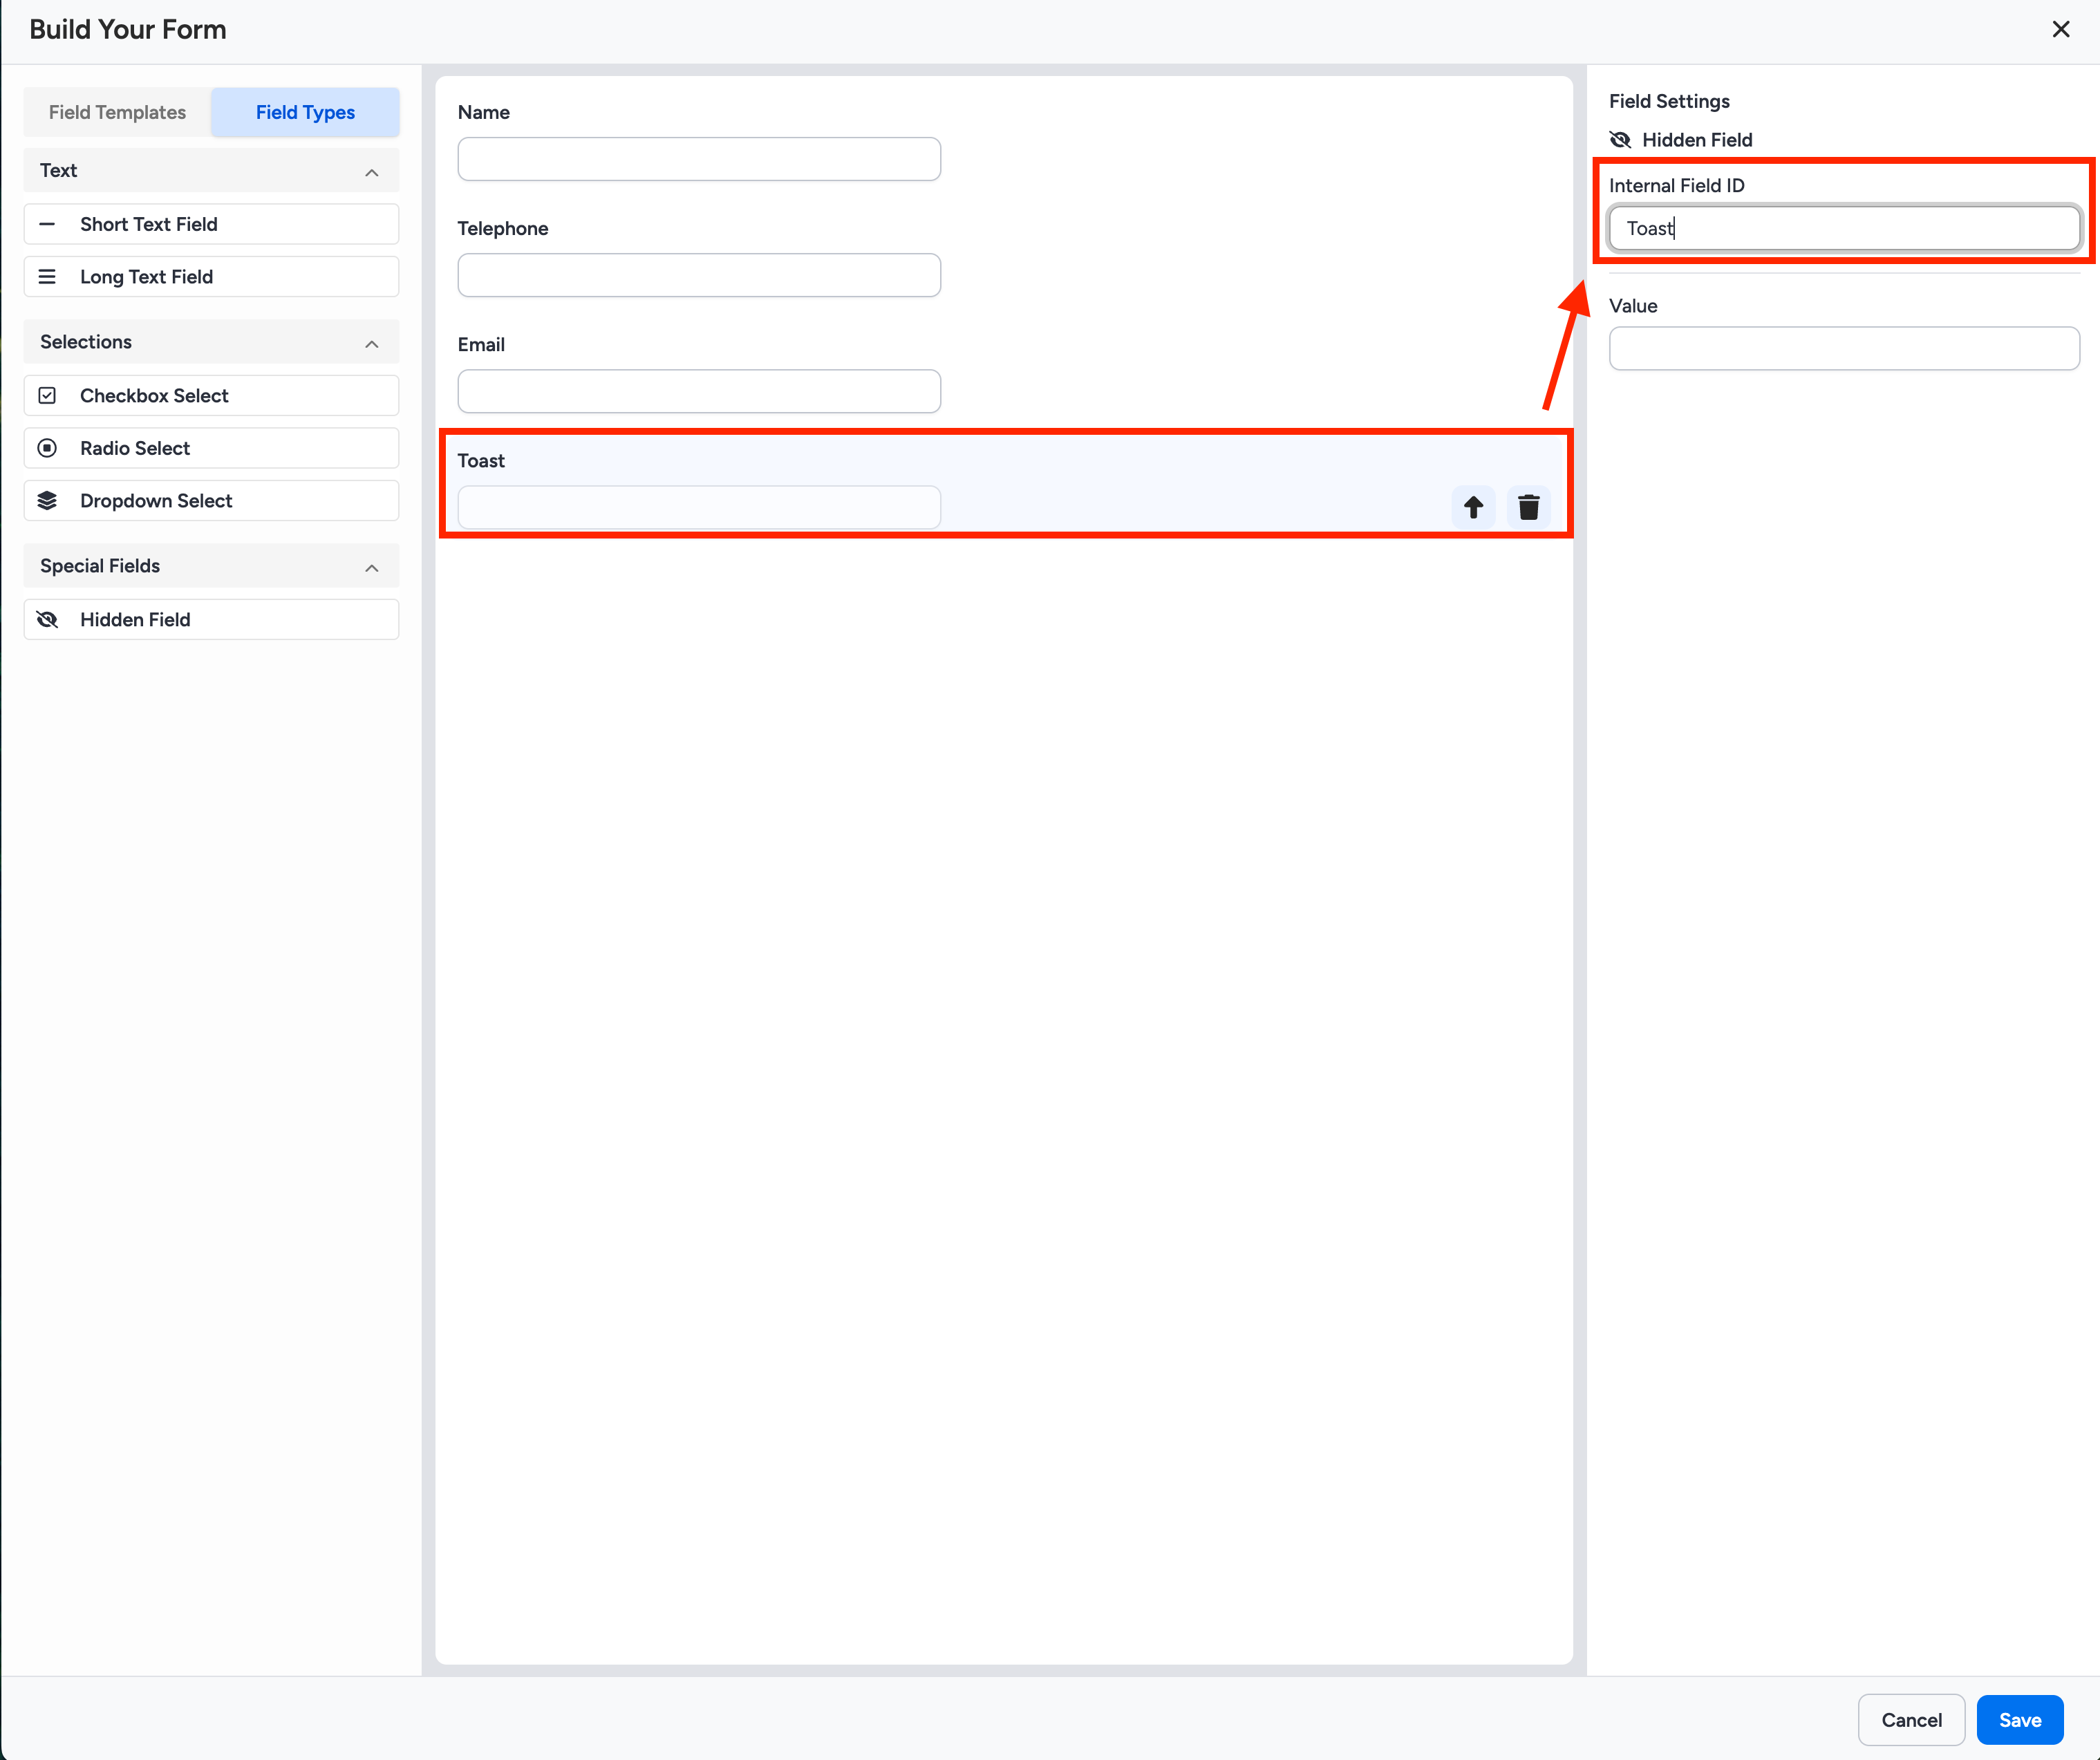The image size is (2100, 1760).
Task: Collapse the Text section chevron
Action: point(372,172)
